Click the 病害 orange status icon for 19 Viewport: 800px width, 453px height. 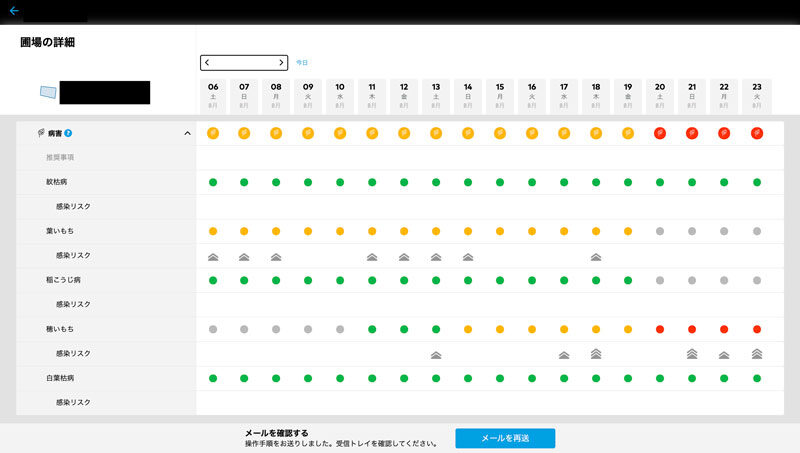pos(628,133)
